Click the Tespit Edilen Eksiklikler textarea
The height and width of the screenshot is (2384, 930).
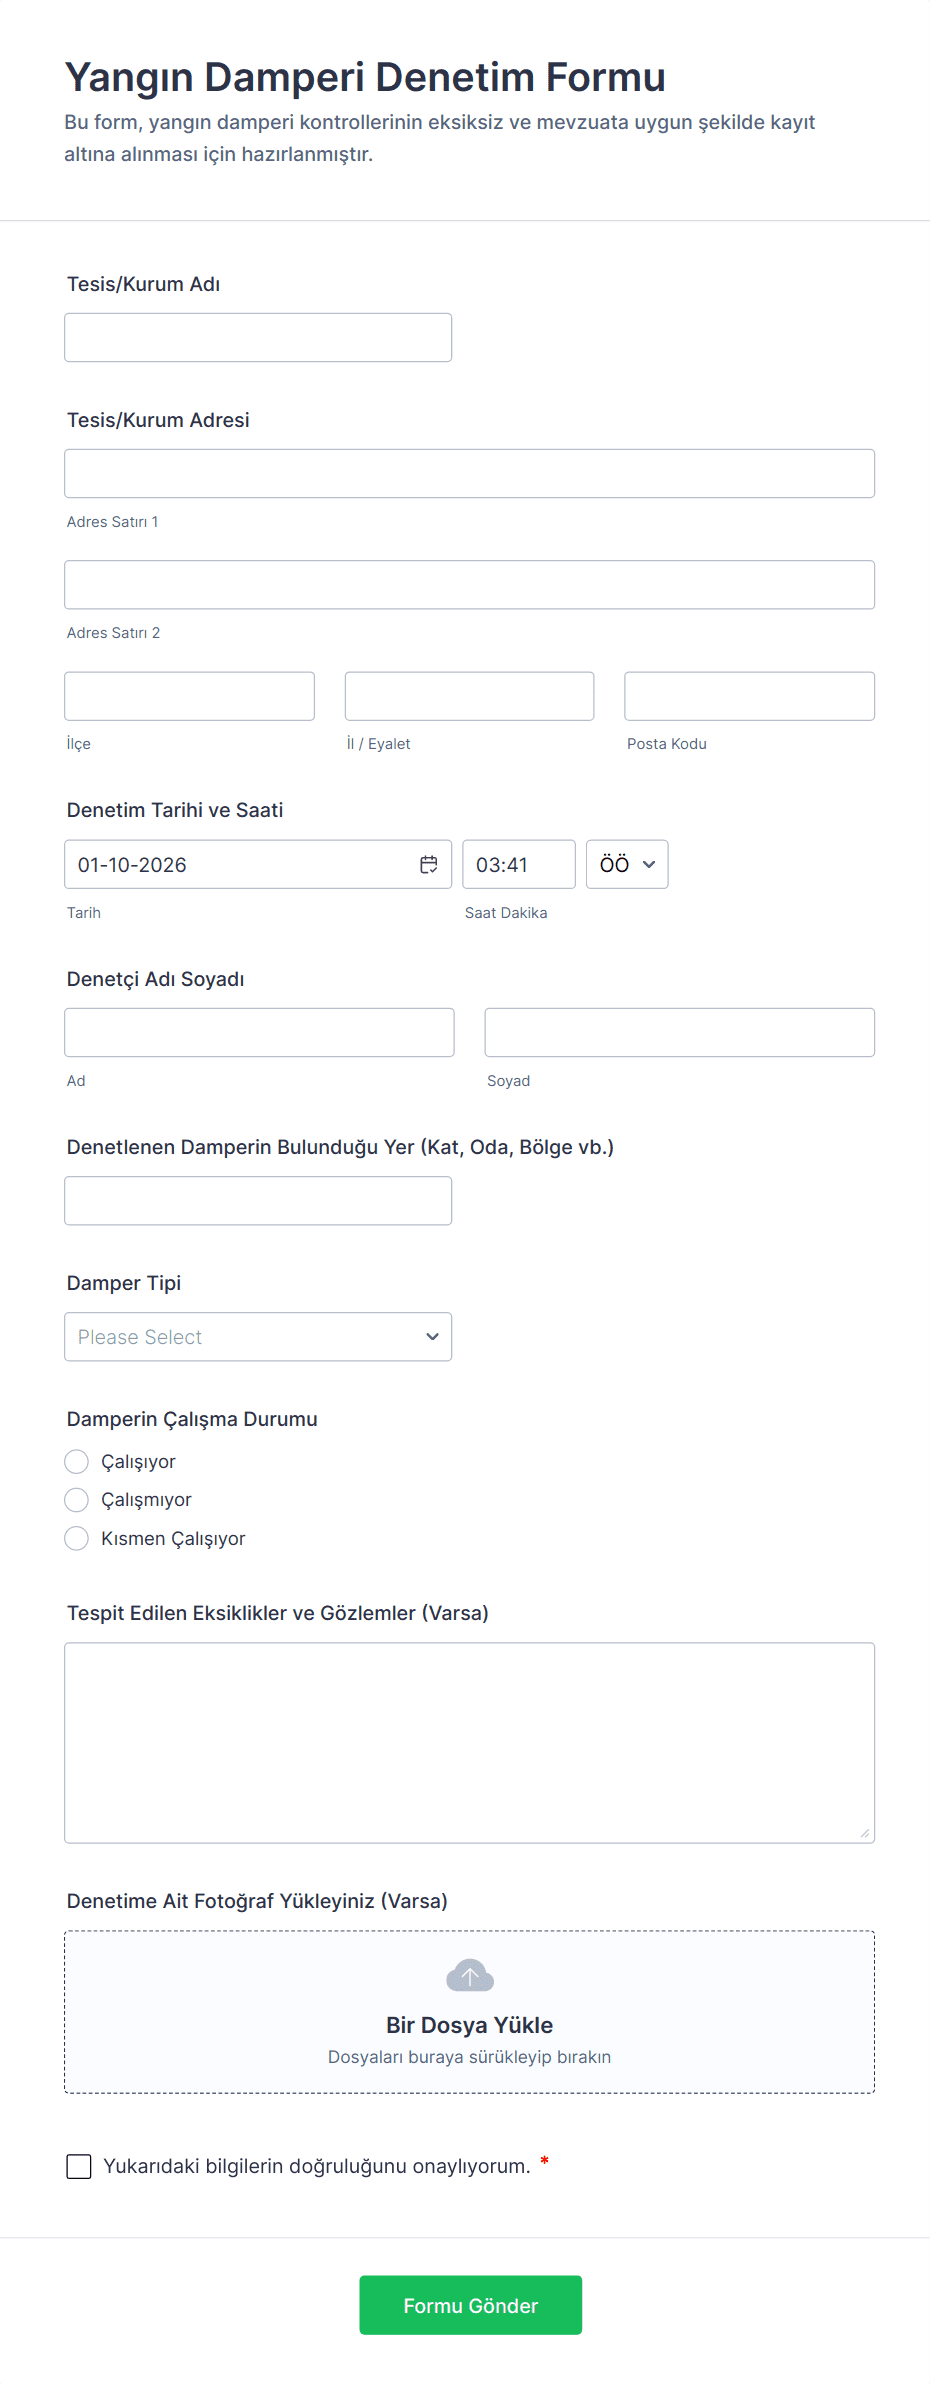click(x=469, y=1740)
